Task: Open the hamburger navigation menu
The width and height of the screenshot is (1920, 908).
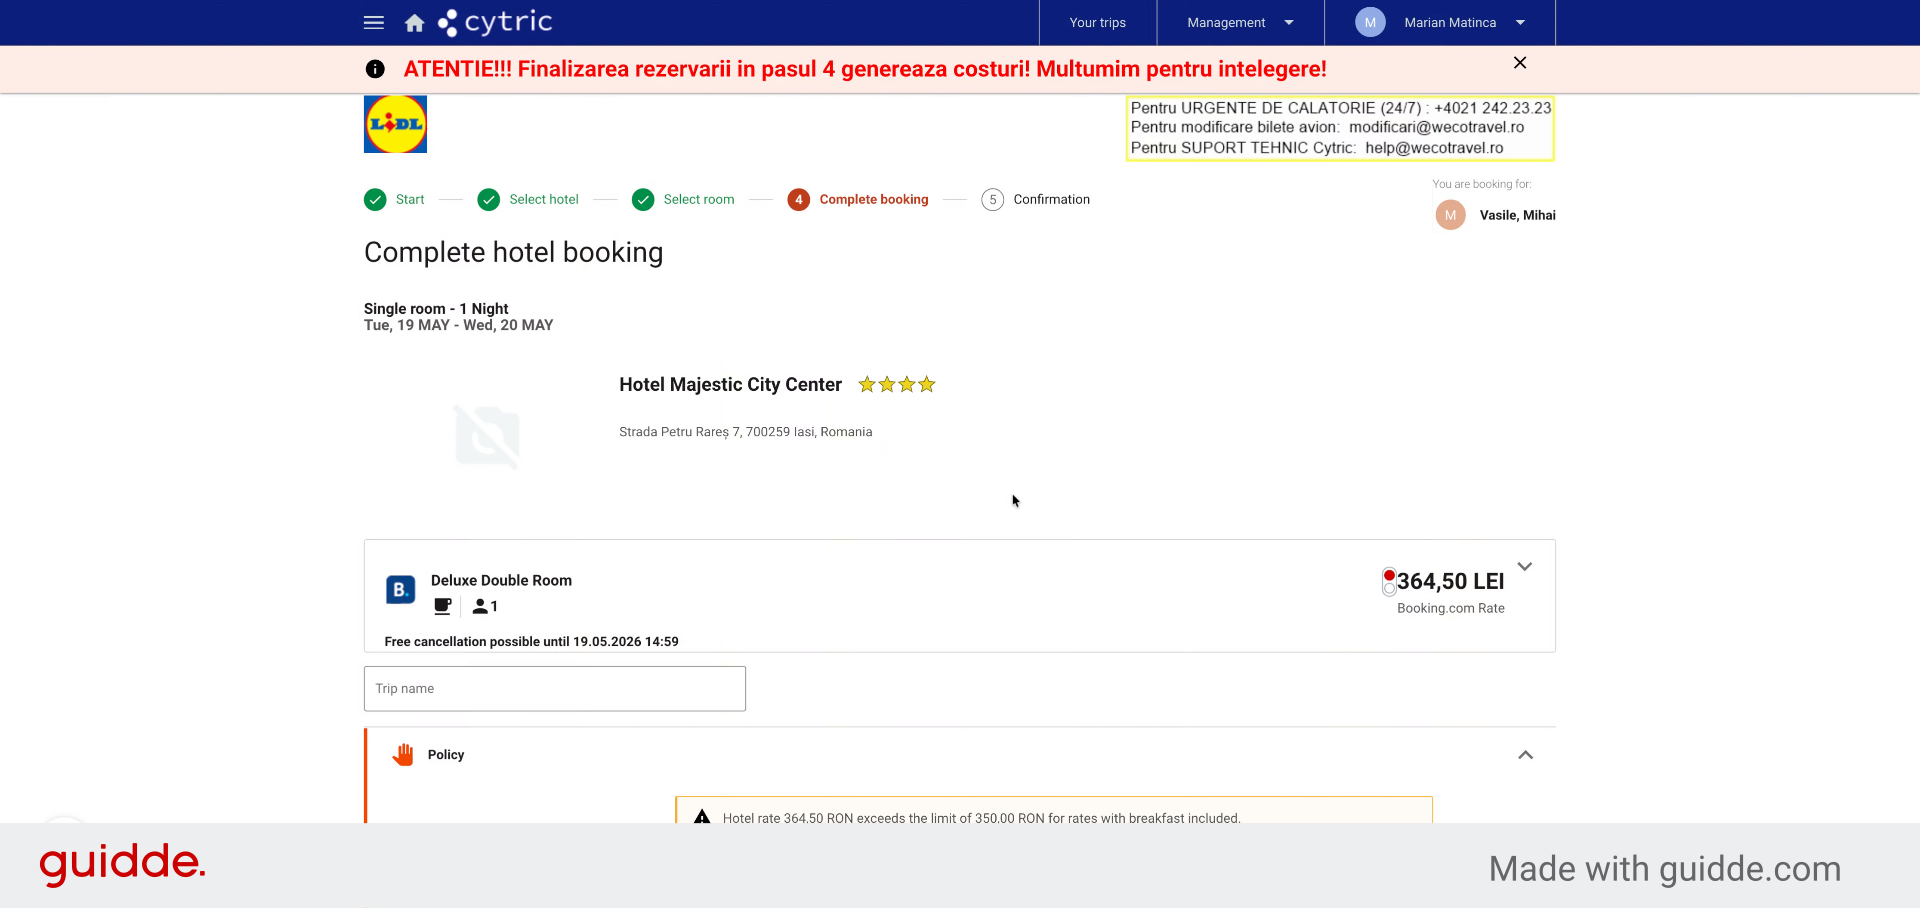Action: 374,22
